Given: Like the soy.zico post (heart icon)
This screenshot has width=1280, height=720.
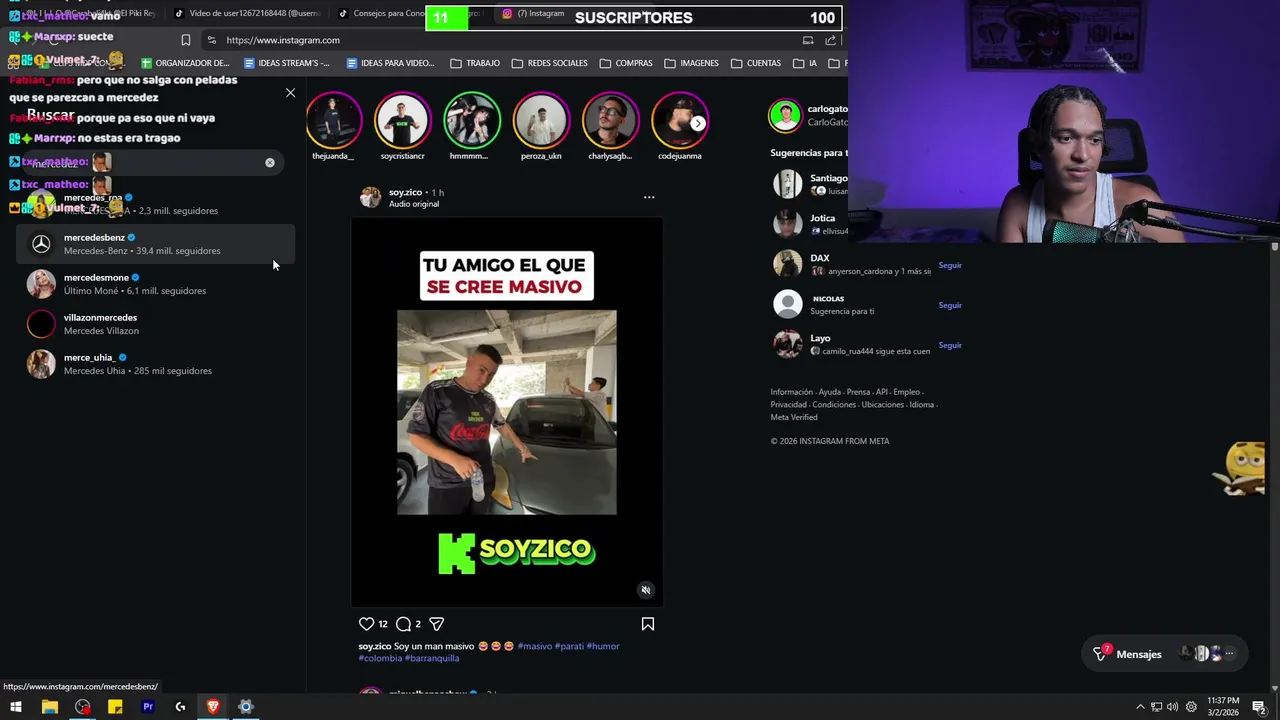Looking at the screenshot, I should tap(366, 624).
